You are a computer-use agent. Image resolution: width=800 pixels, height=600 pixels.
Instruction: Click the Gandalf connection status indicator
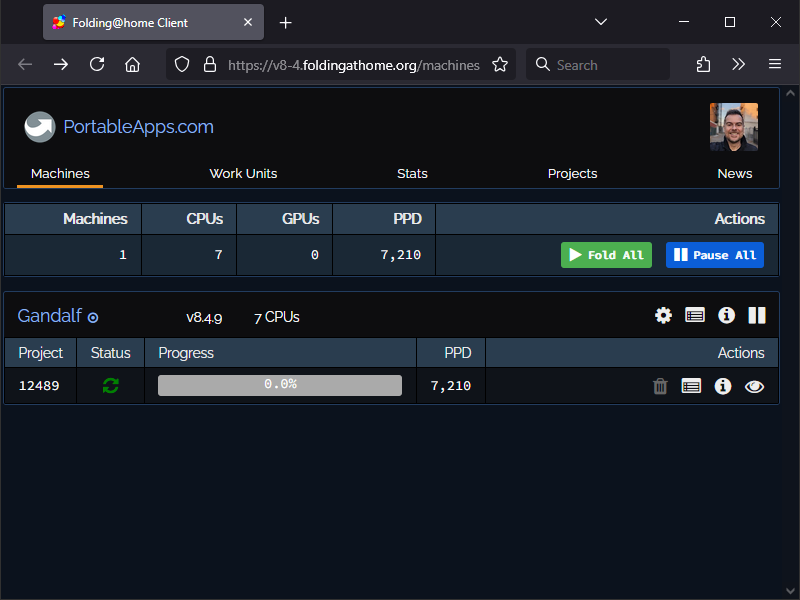[93, 318]
